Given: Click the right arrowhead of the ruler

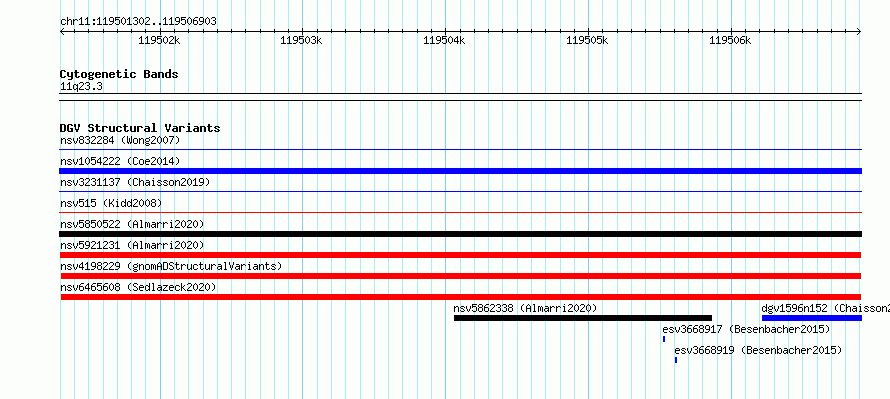Looking at the screenshot, I should coord(859,32).
